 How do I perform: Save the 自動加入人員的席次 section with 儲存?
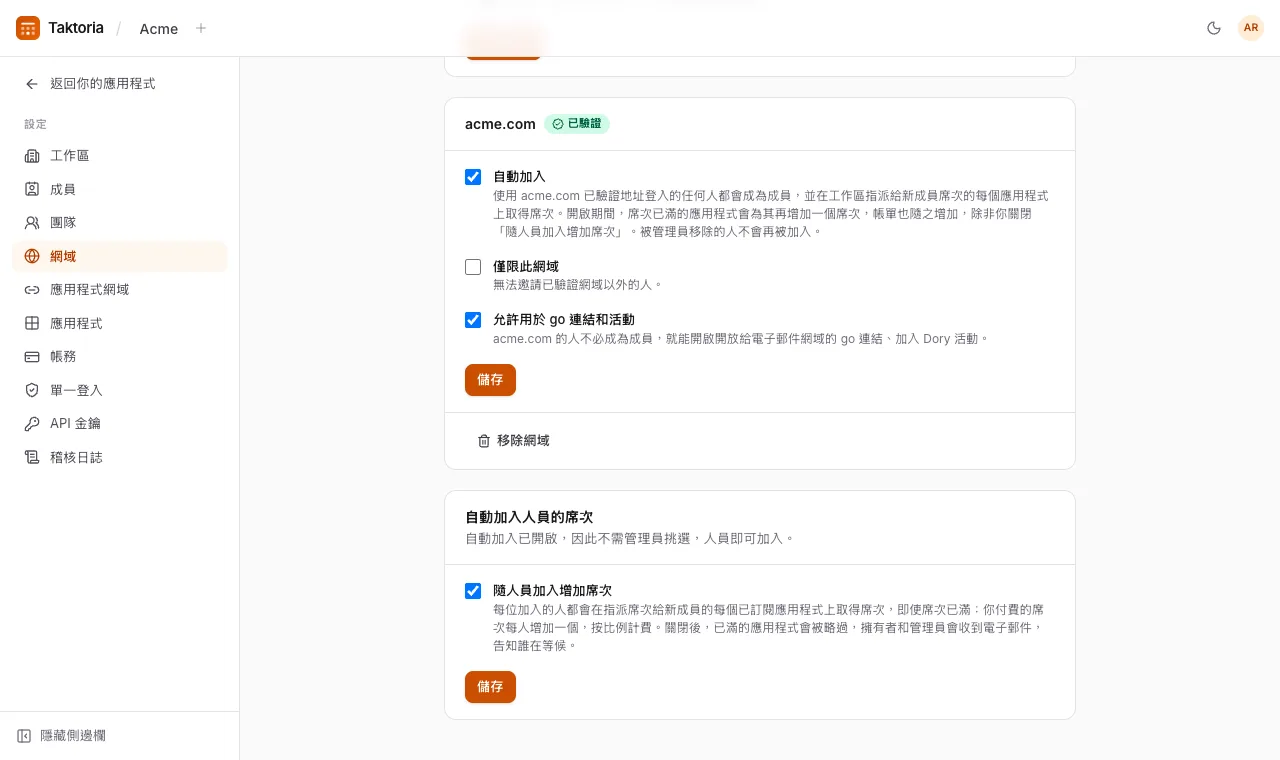[490, 687]
